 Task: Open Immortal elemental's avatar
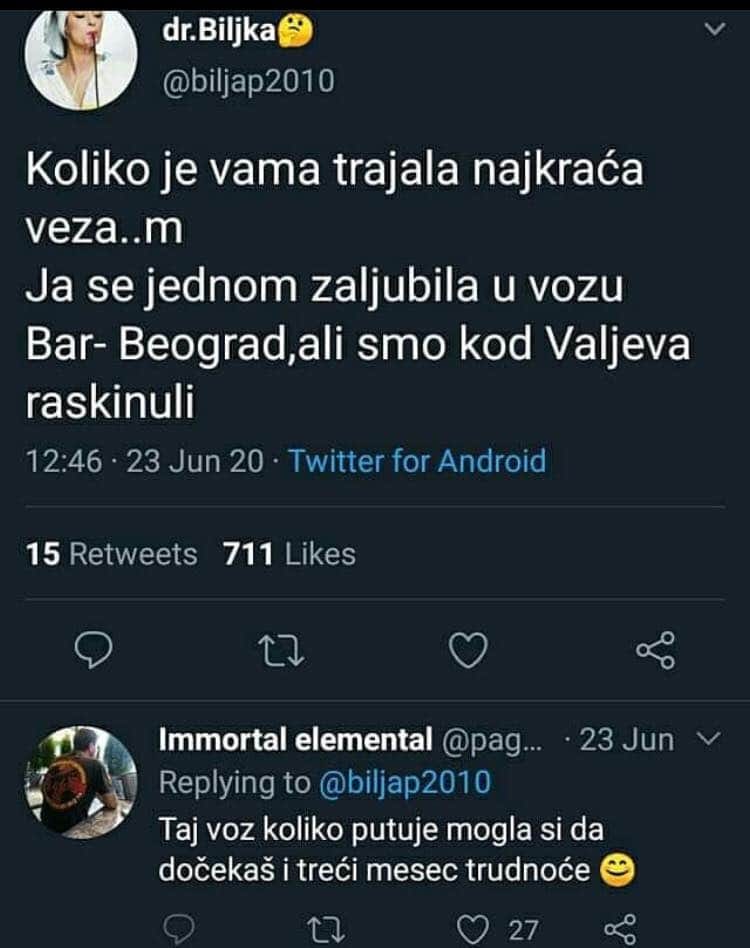coord(80,782)
